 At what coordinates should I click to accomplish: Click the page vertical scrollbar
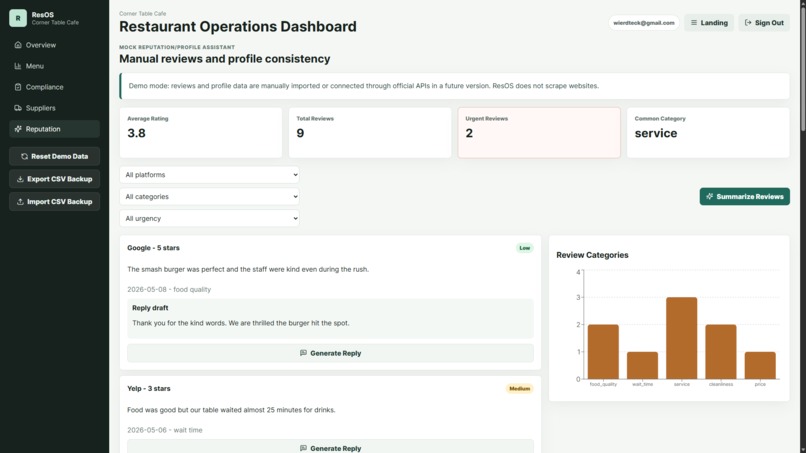802,67
